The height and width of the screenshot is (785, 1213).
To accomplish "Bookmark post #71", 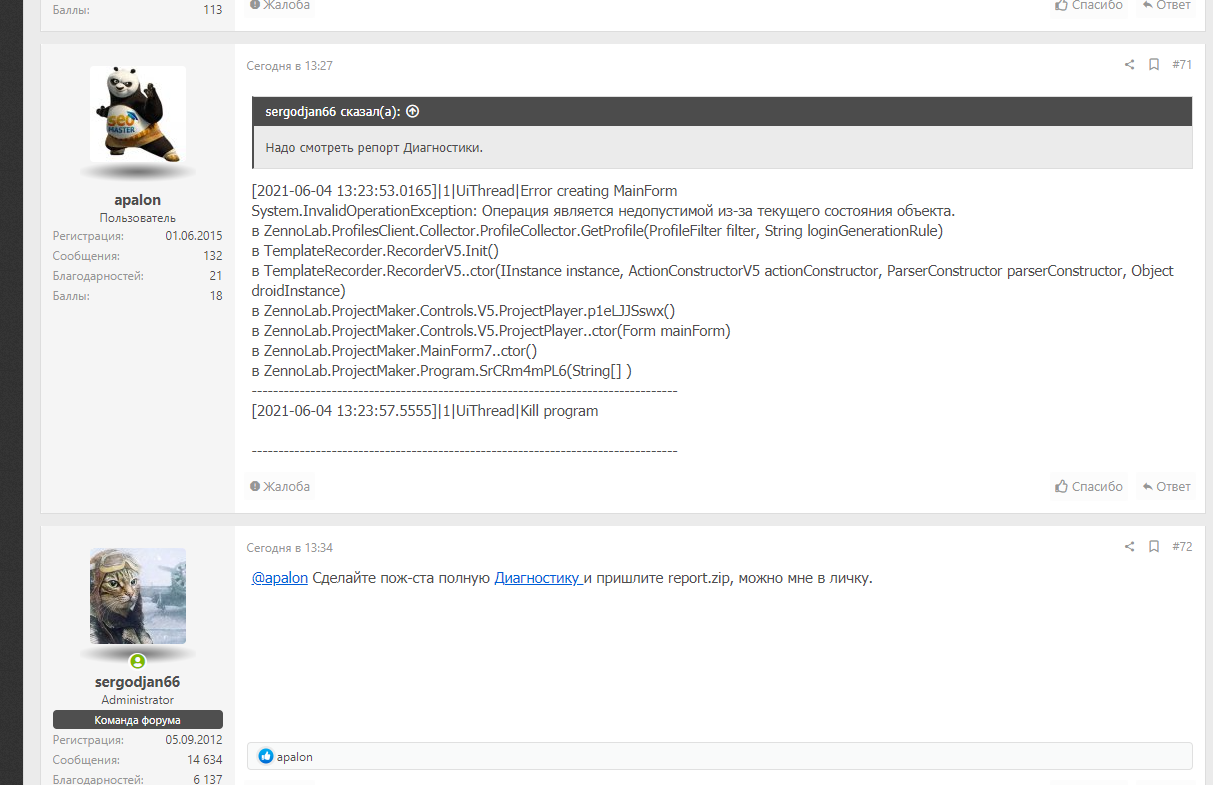I will click(x=1154, y=65).
